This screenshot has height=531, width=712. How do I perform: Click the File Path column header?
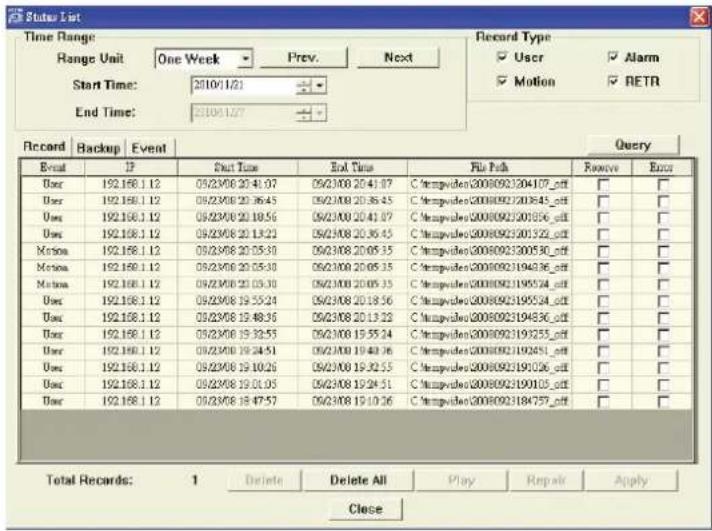[x=490, y=168]
